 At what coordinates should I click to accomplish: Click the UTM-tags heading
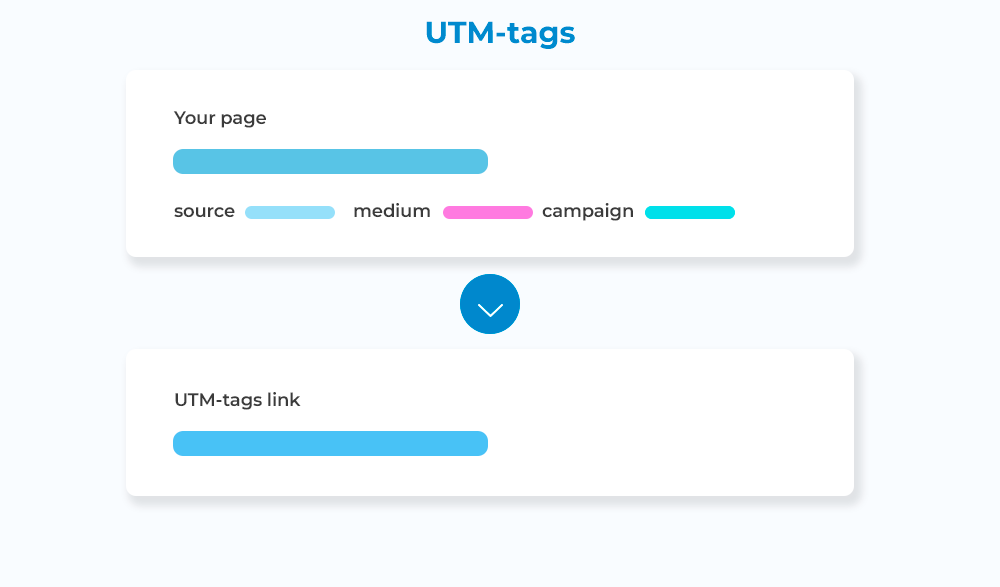click(500, 33)
